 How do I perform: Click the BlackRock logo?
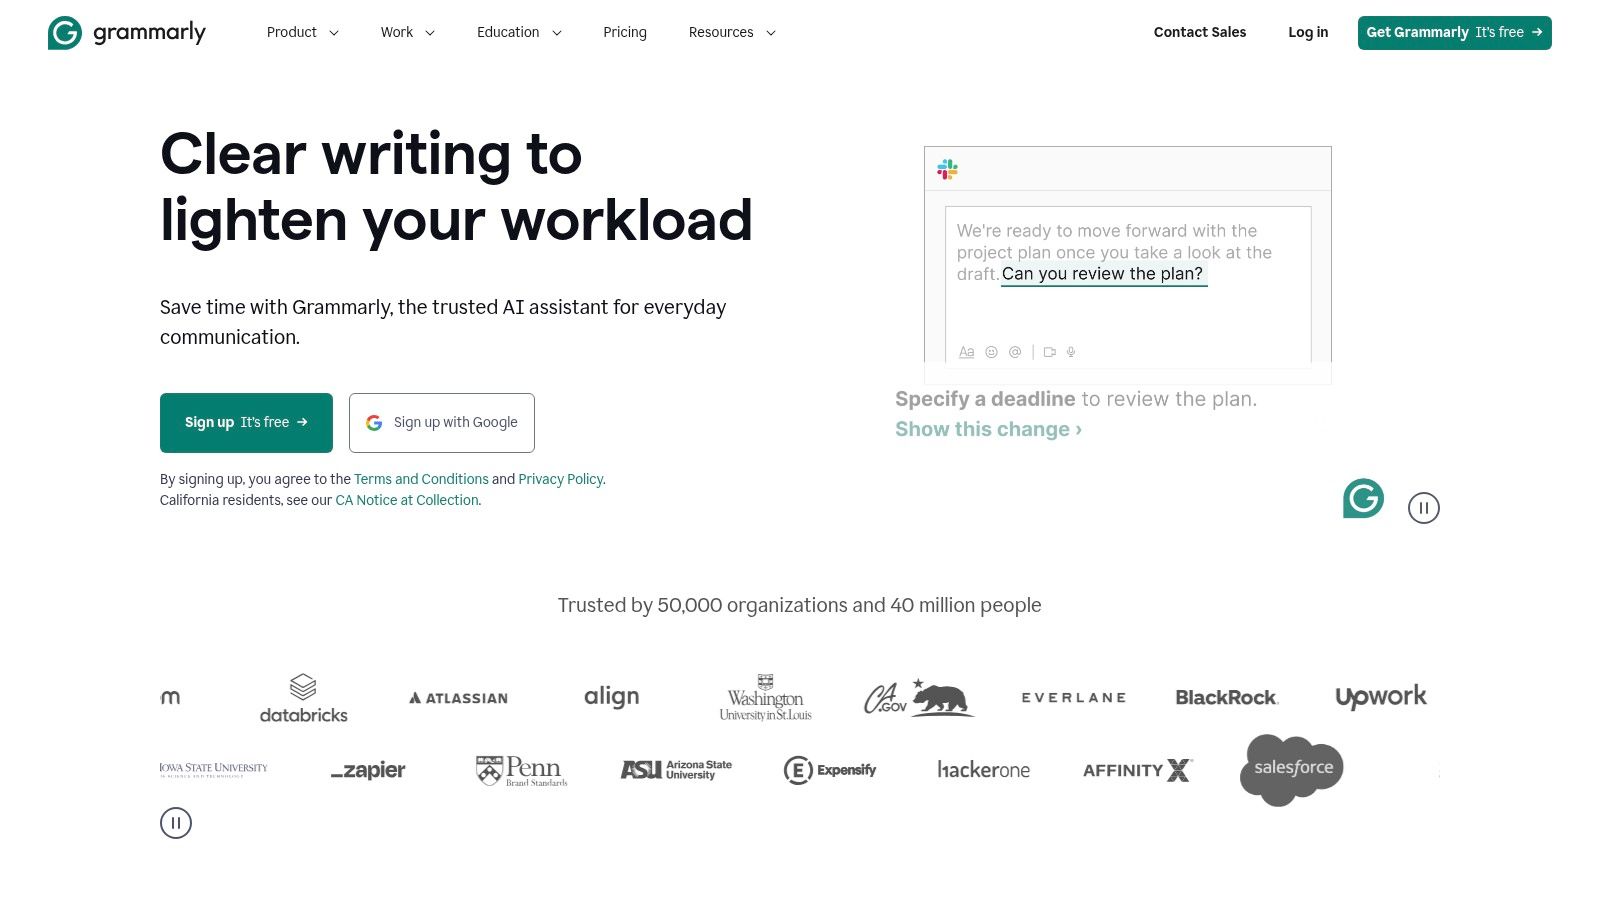1227,698
